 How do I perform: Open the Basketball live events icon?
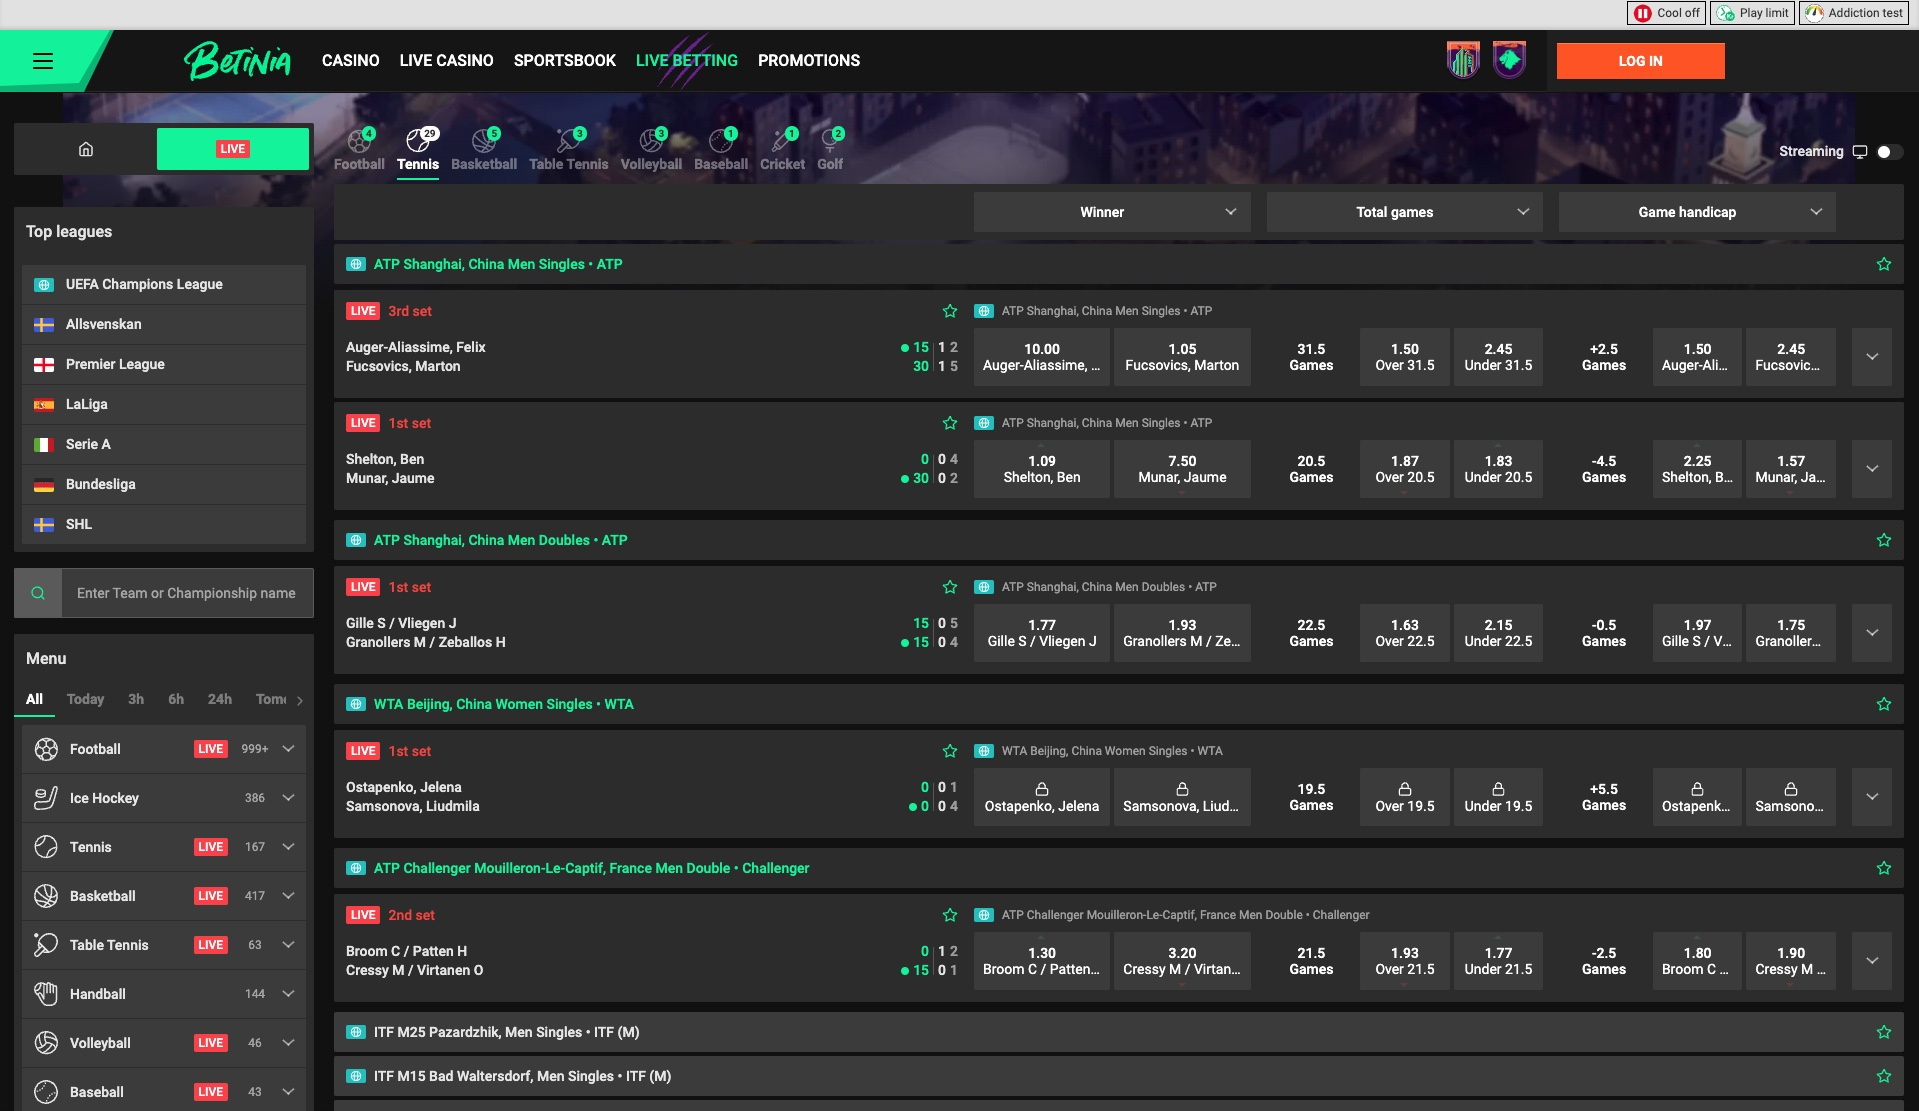484,142
